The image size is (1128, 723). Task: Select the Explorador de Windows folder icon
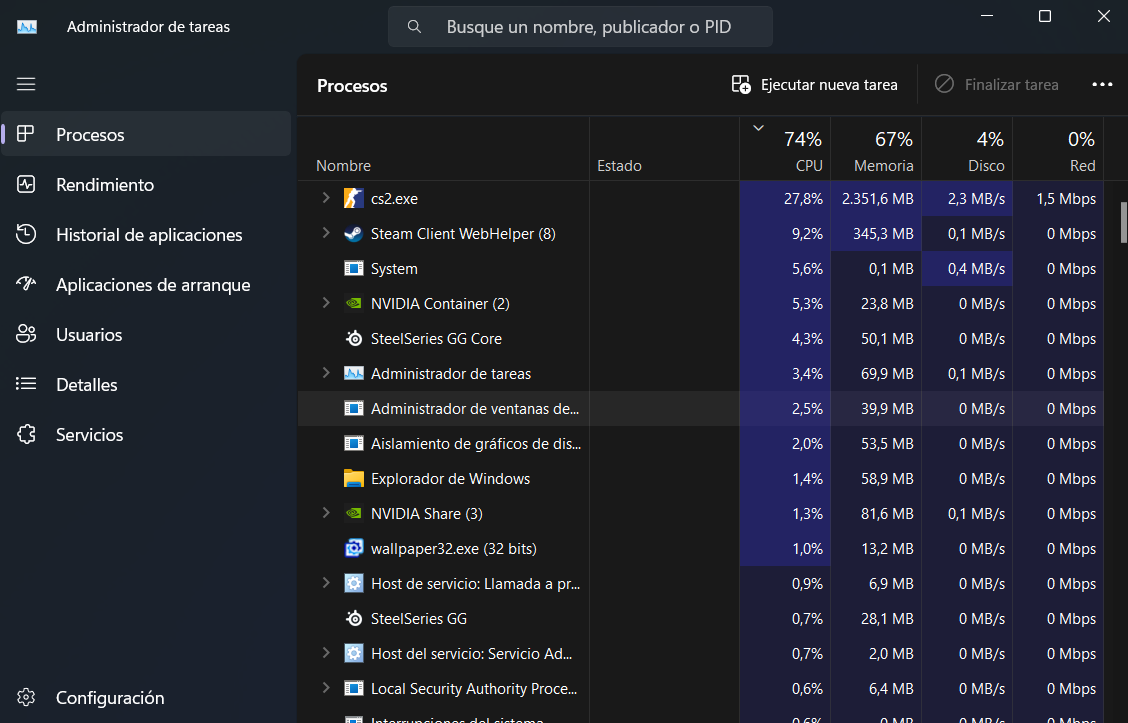pos(353,478)
